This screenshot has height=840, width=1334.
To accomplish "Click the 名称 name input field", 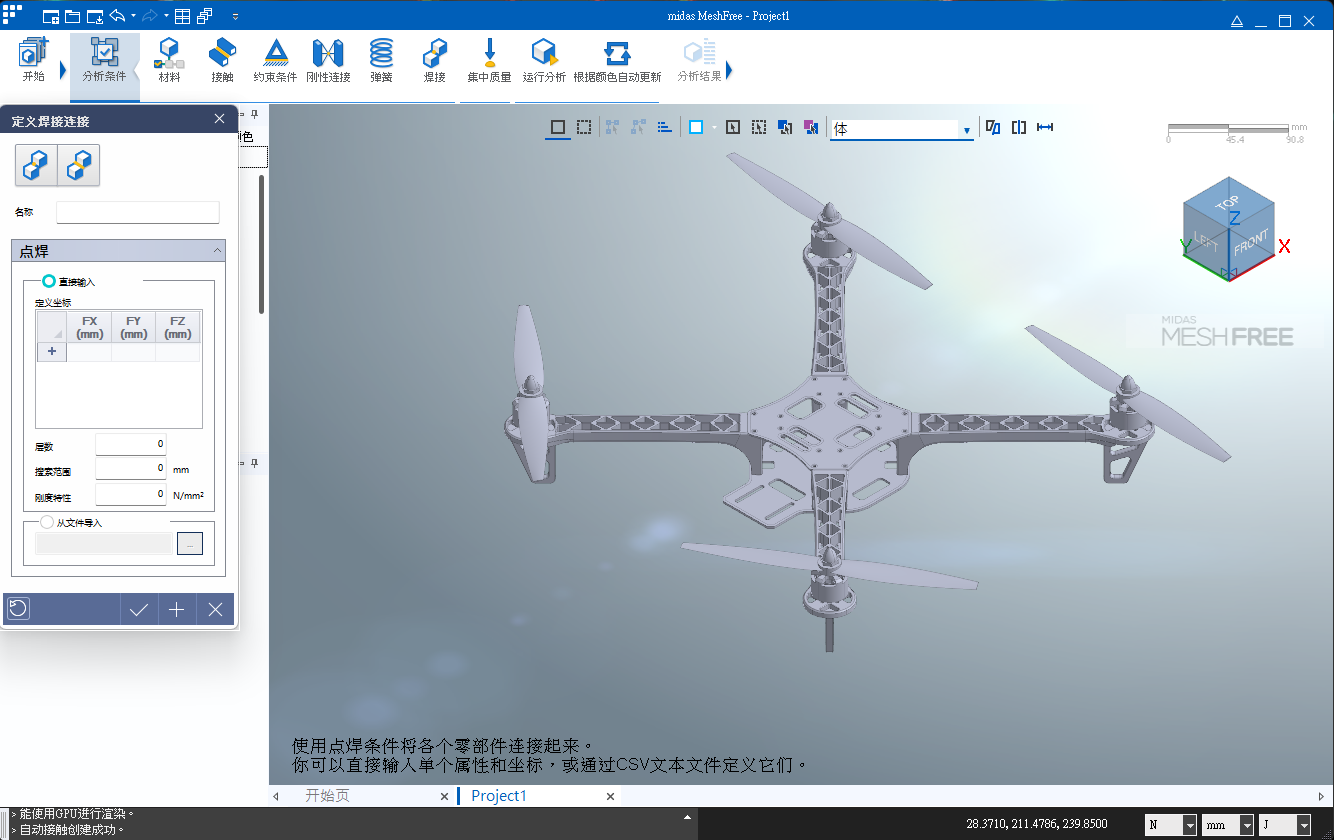I will click(x=138, y=212).
